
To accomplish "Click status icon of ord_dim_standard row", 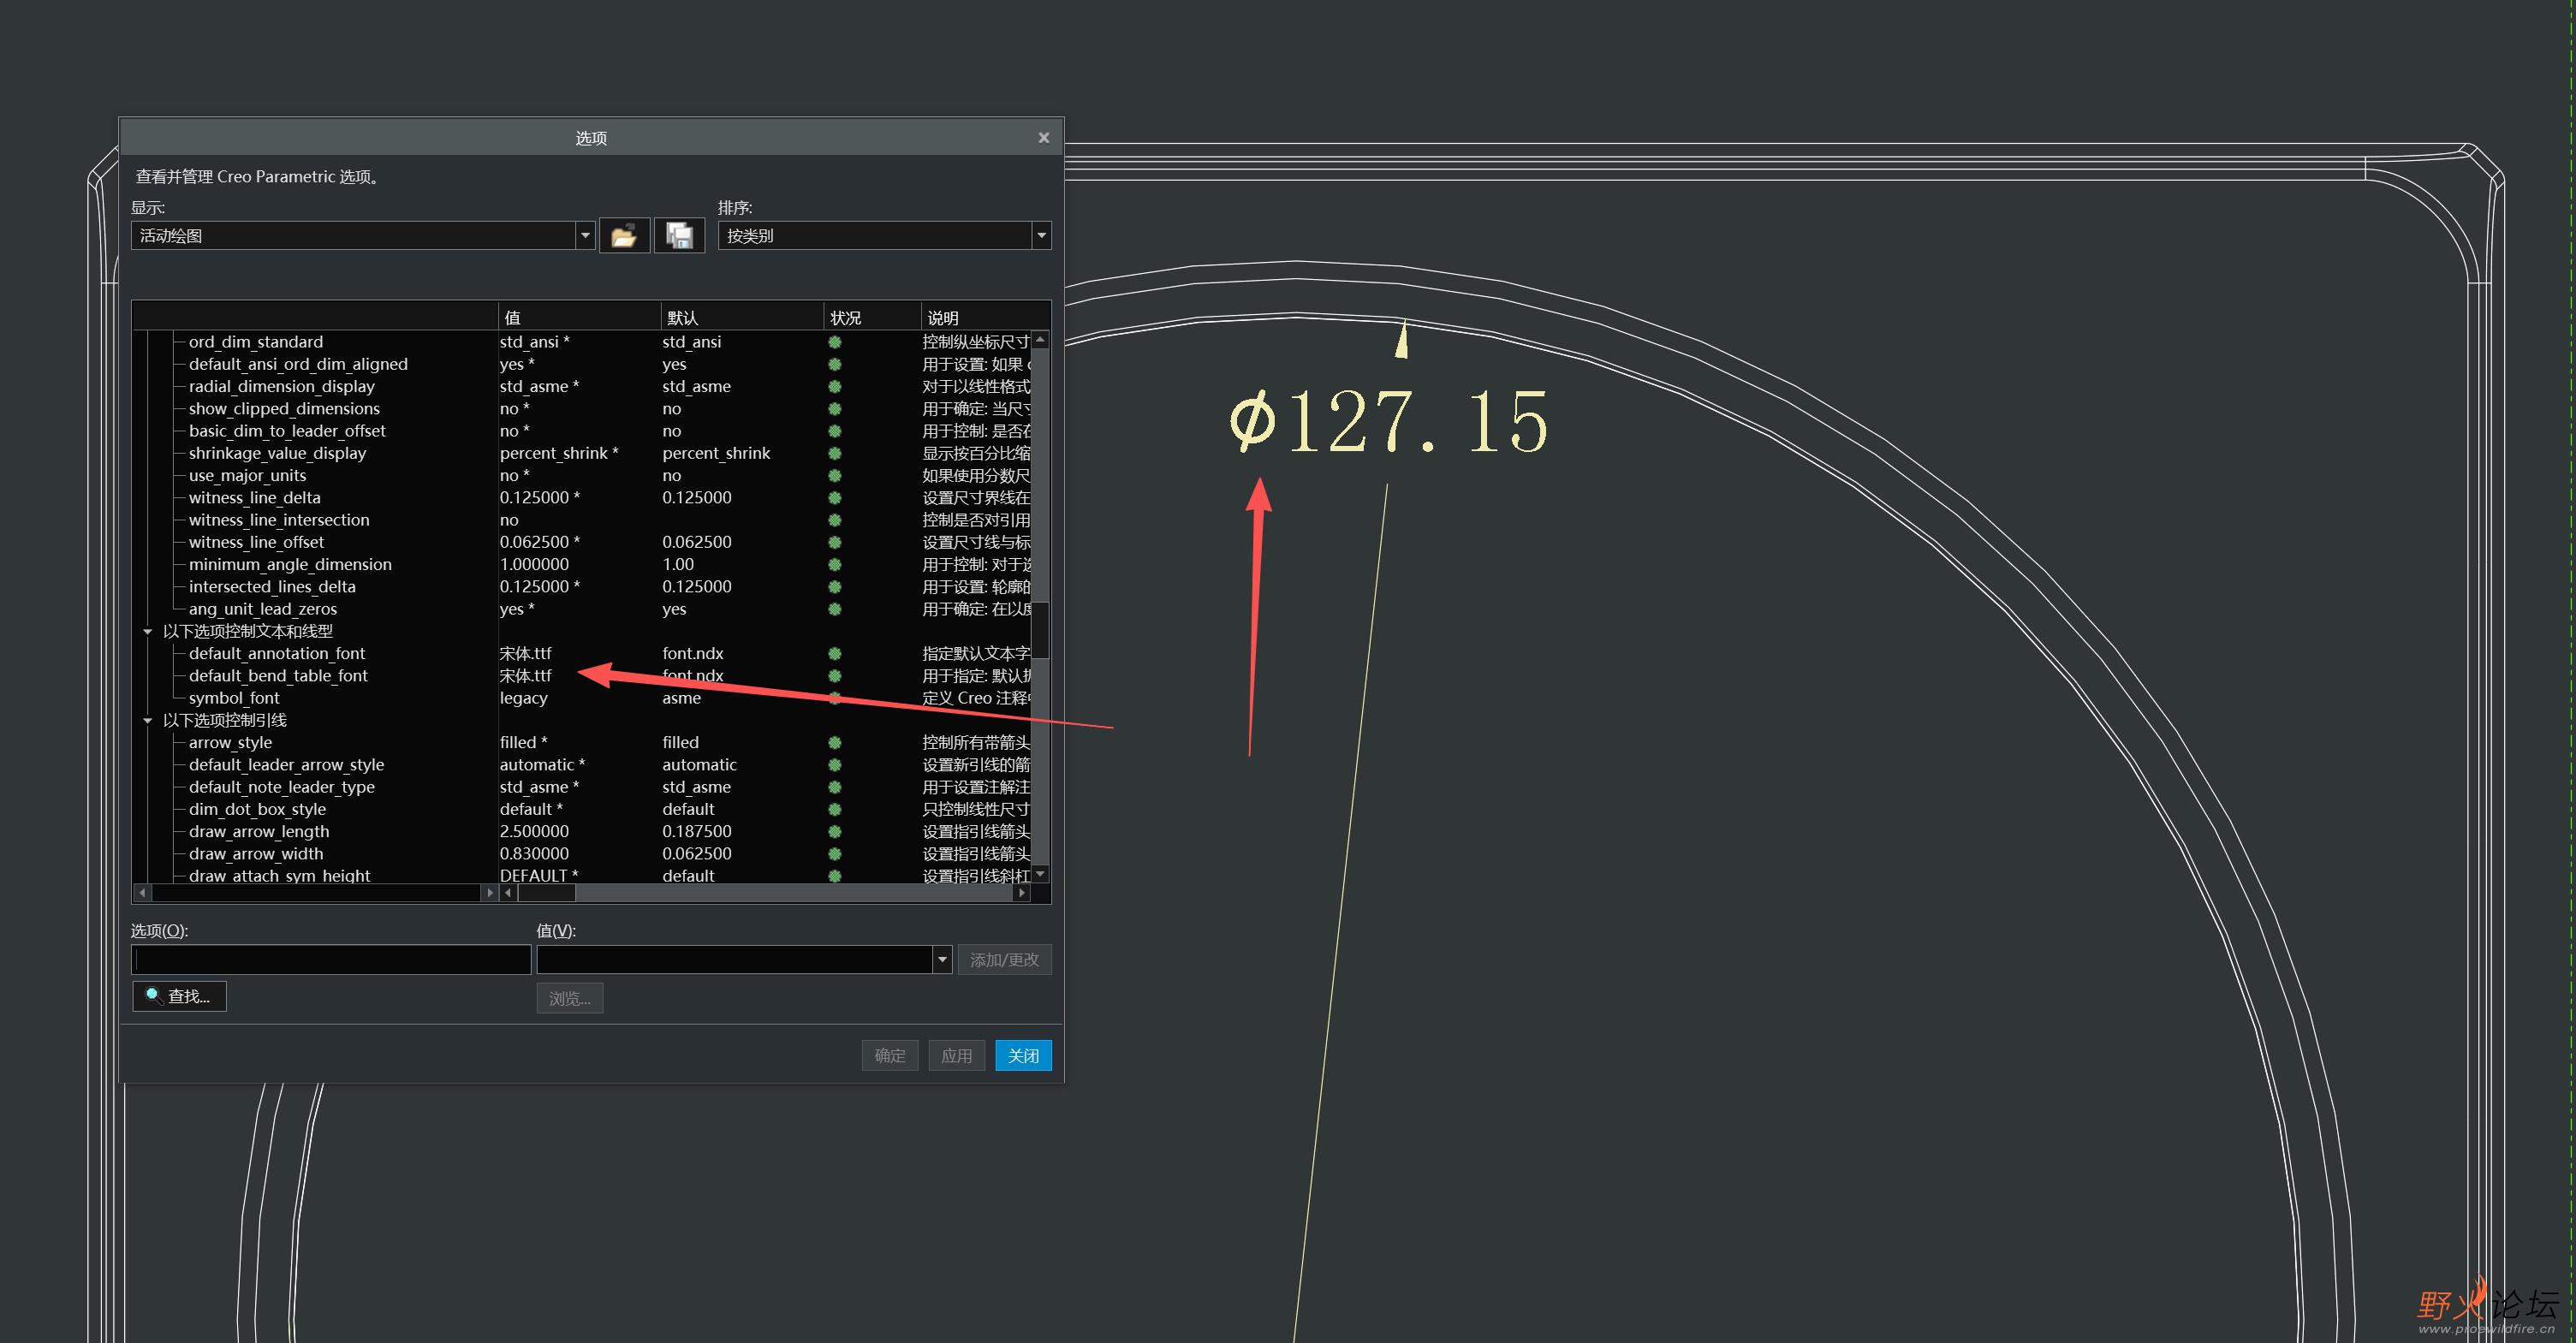I will click(x=834, y=342).
